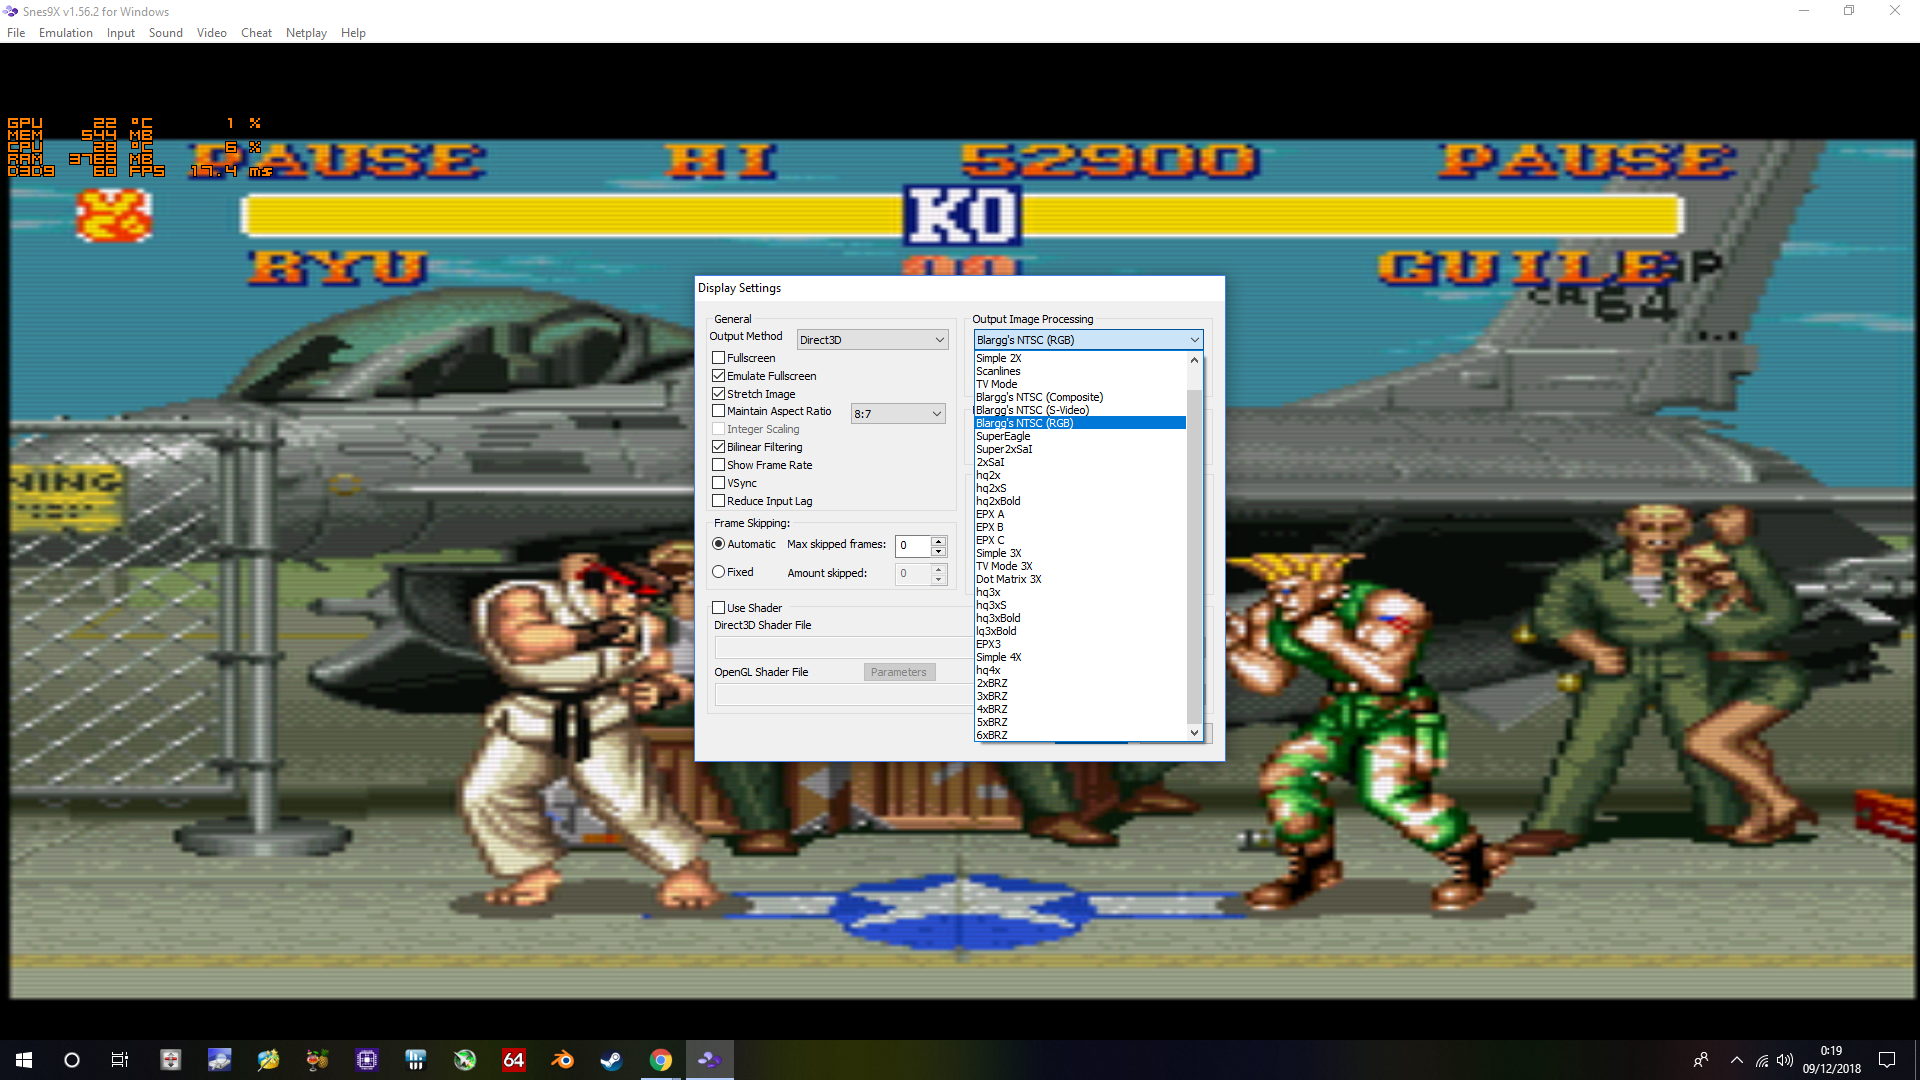
Task: Select the Fixed frame skipping radio
Action: click(718, 572)
